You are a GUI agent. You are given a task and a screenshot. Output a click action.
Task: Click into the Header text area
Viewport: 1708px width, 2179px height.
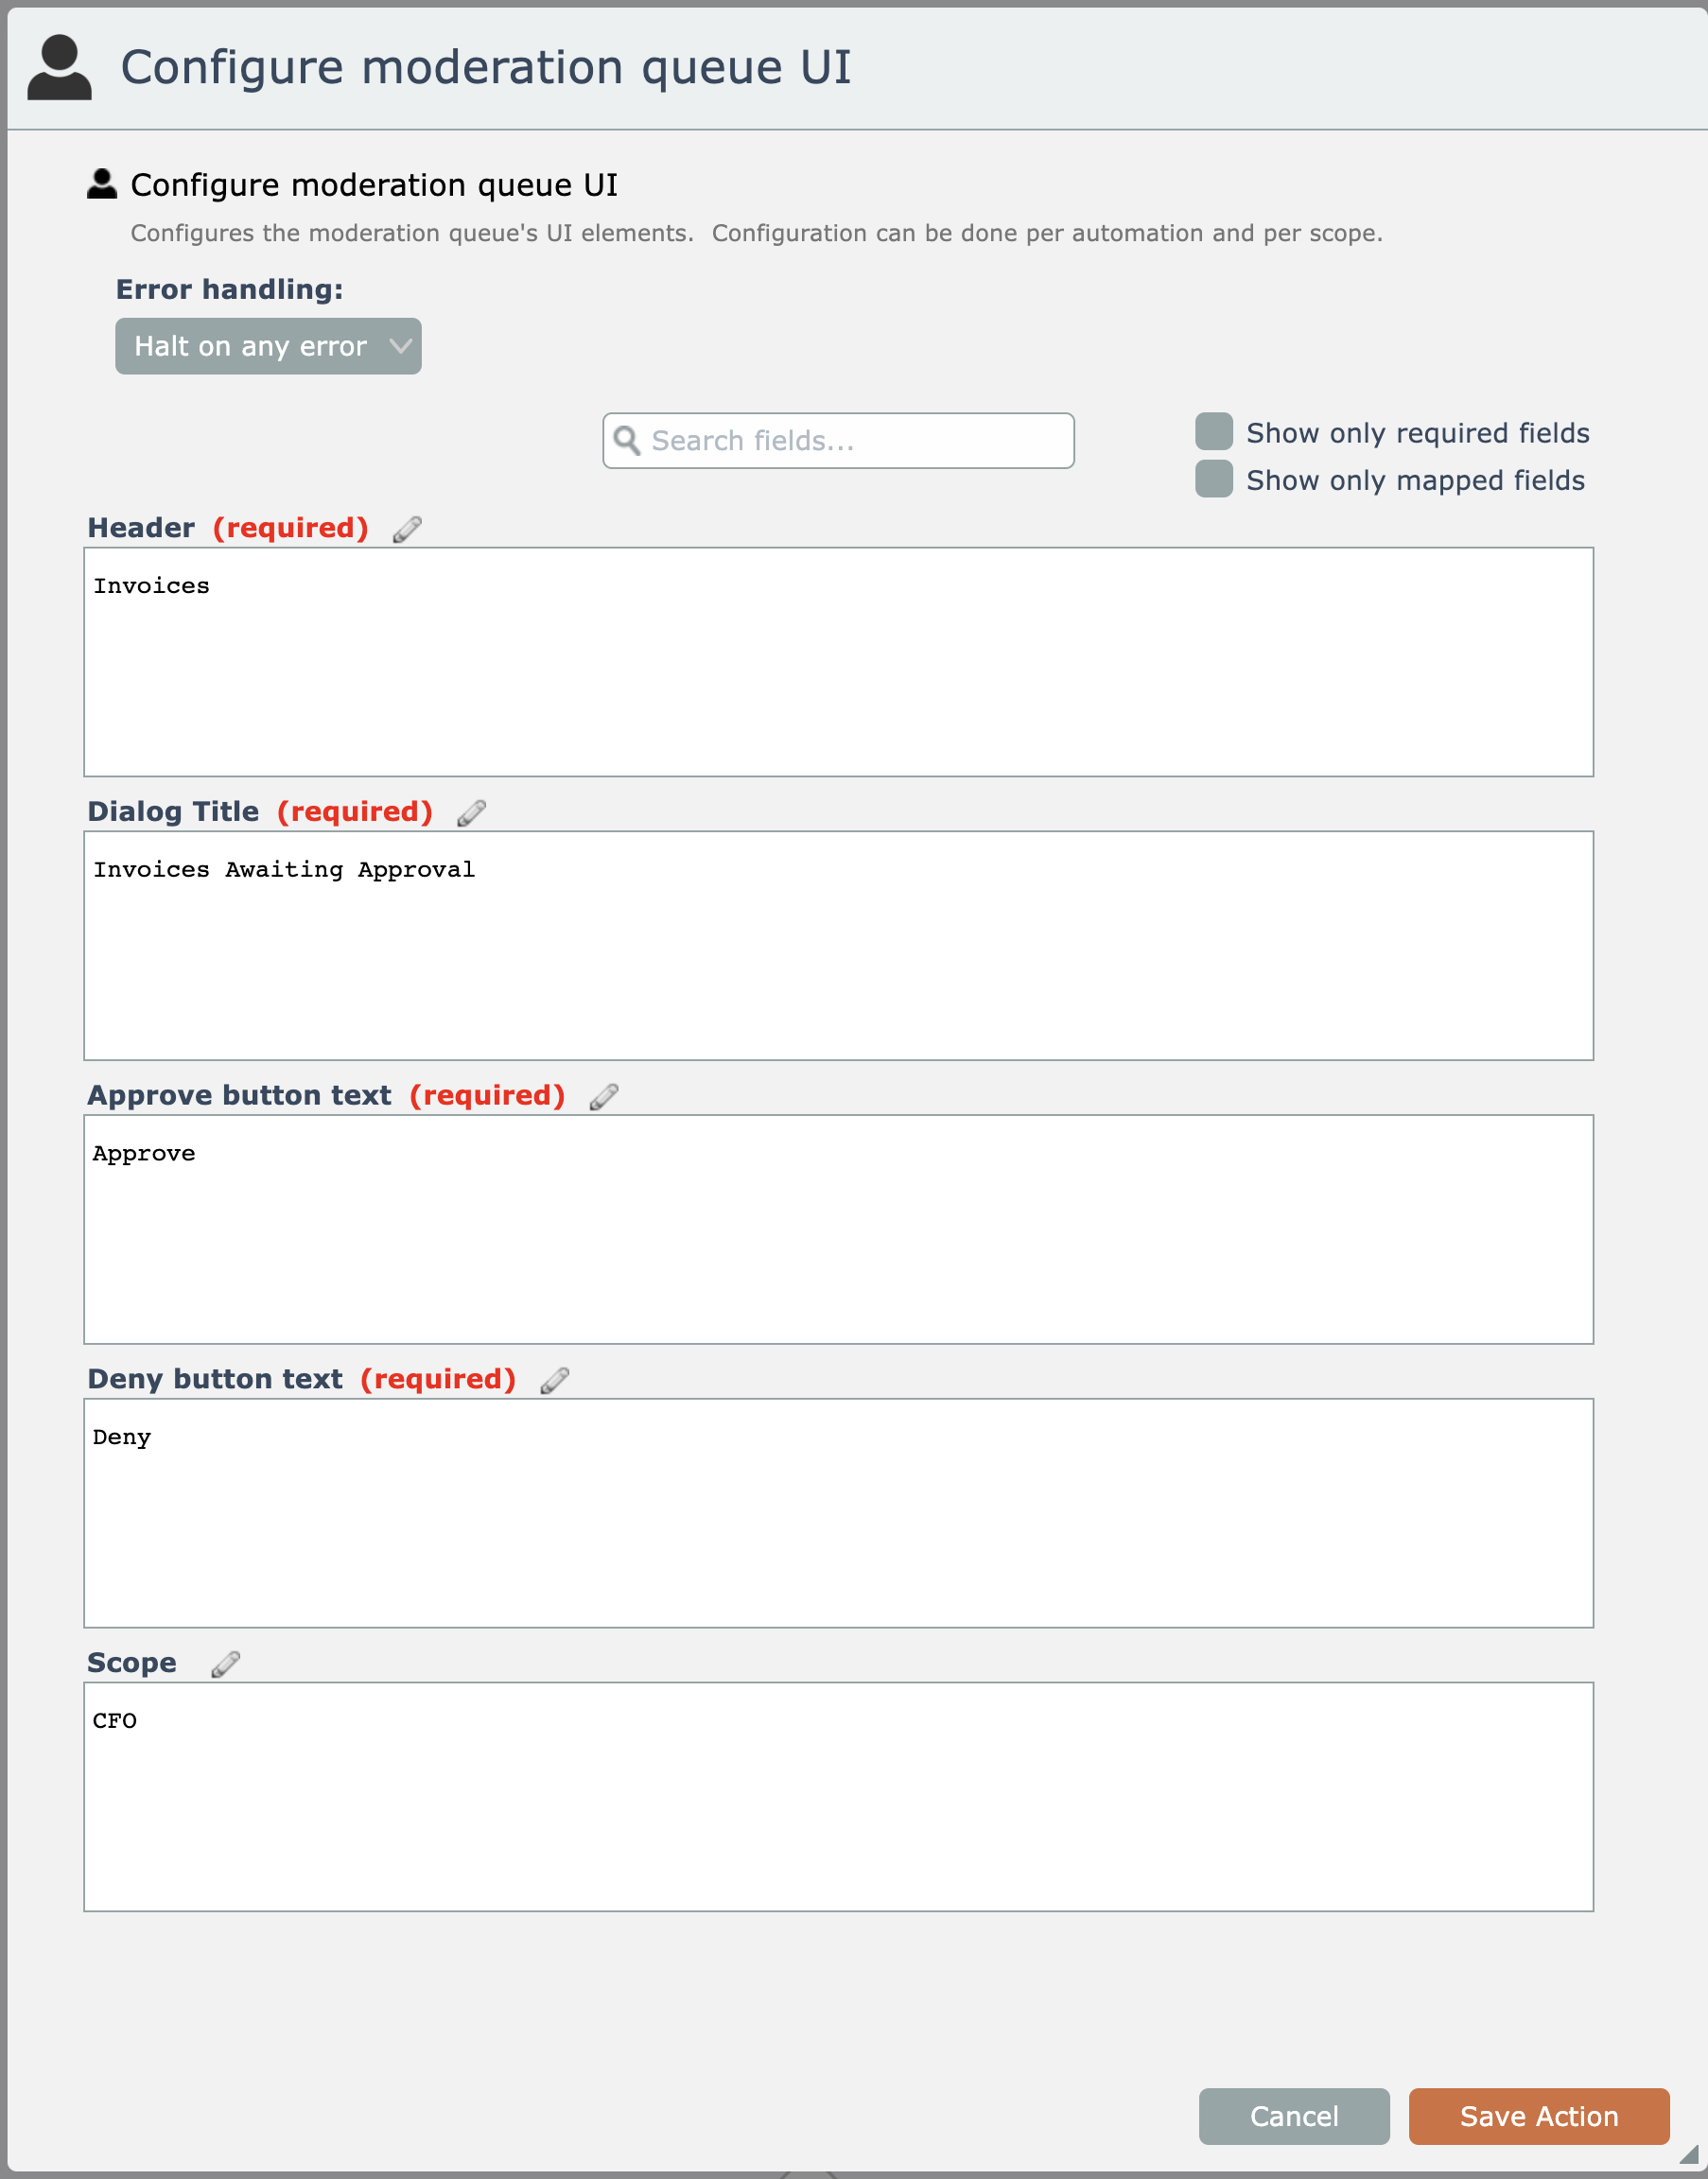click(x=838, y=662)
